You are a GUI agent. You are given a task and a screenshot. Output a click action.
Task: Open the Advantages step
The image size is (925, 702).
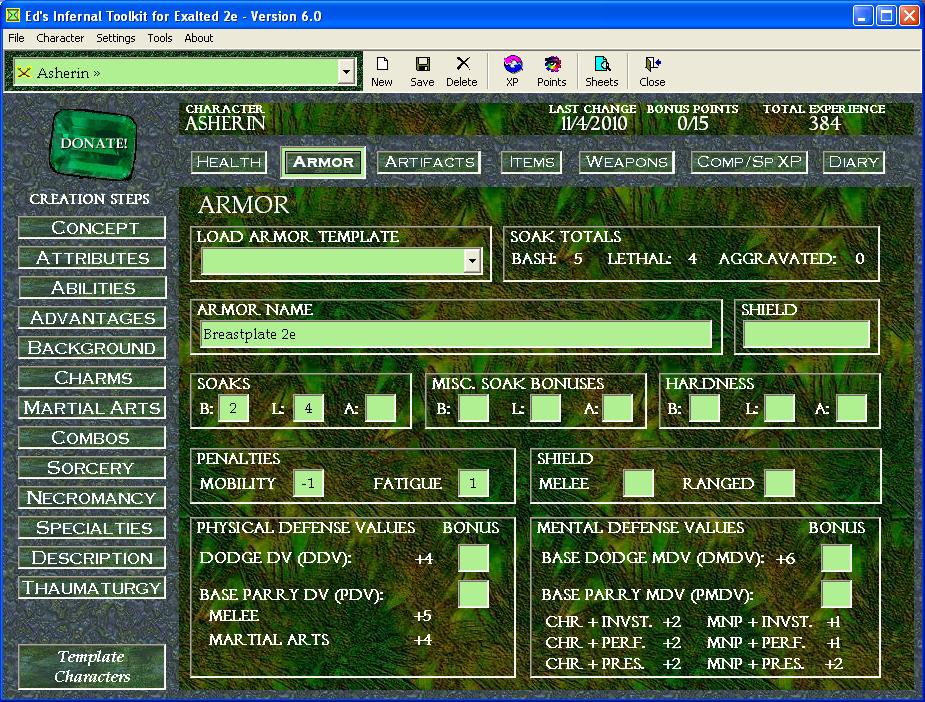92,318
